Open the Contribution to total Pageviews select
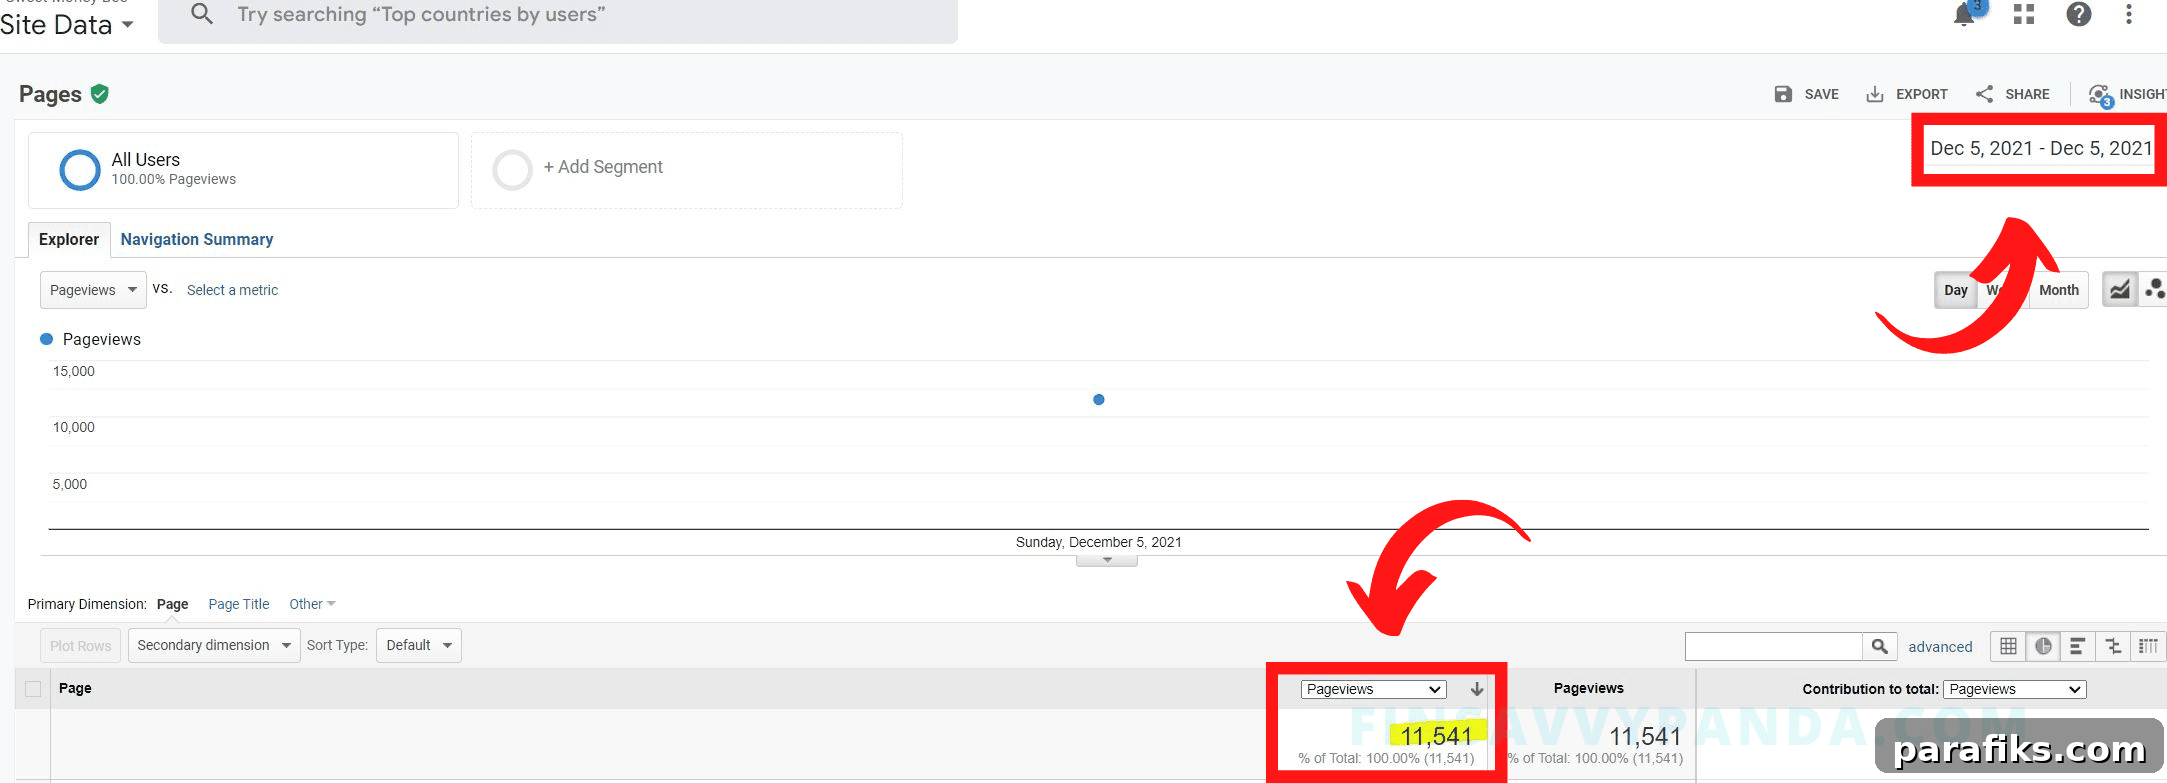The height and width of the screenshot is (783, 2167). point(2015,689)
